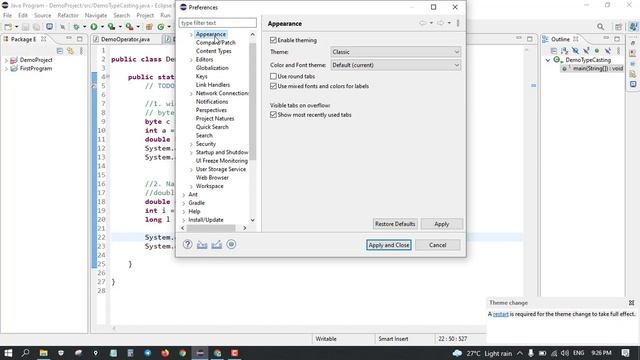Maximize the Outline view panel
Screen dimensions: 640x360
point(617,39)
